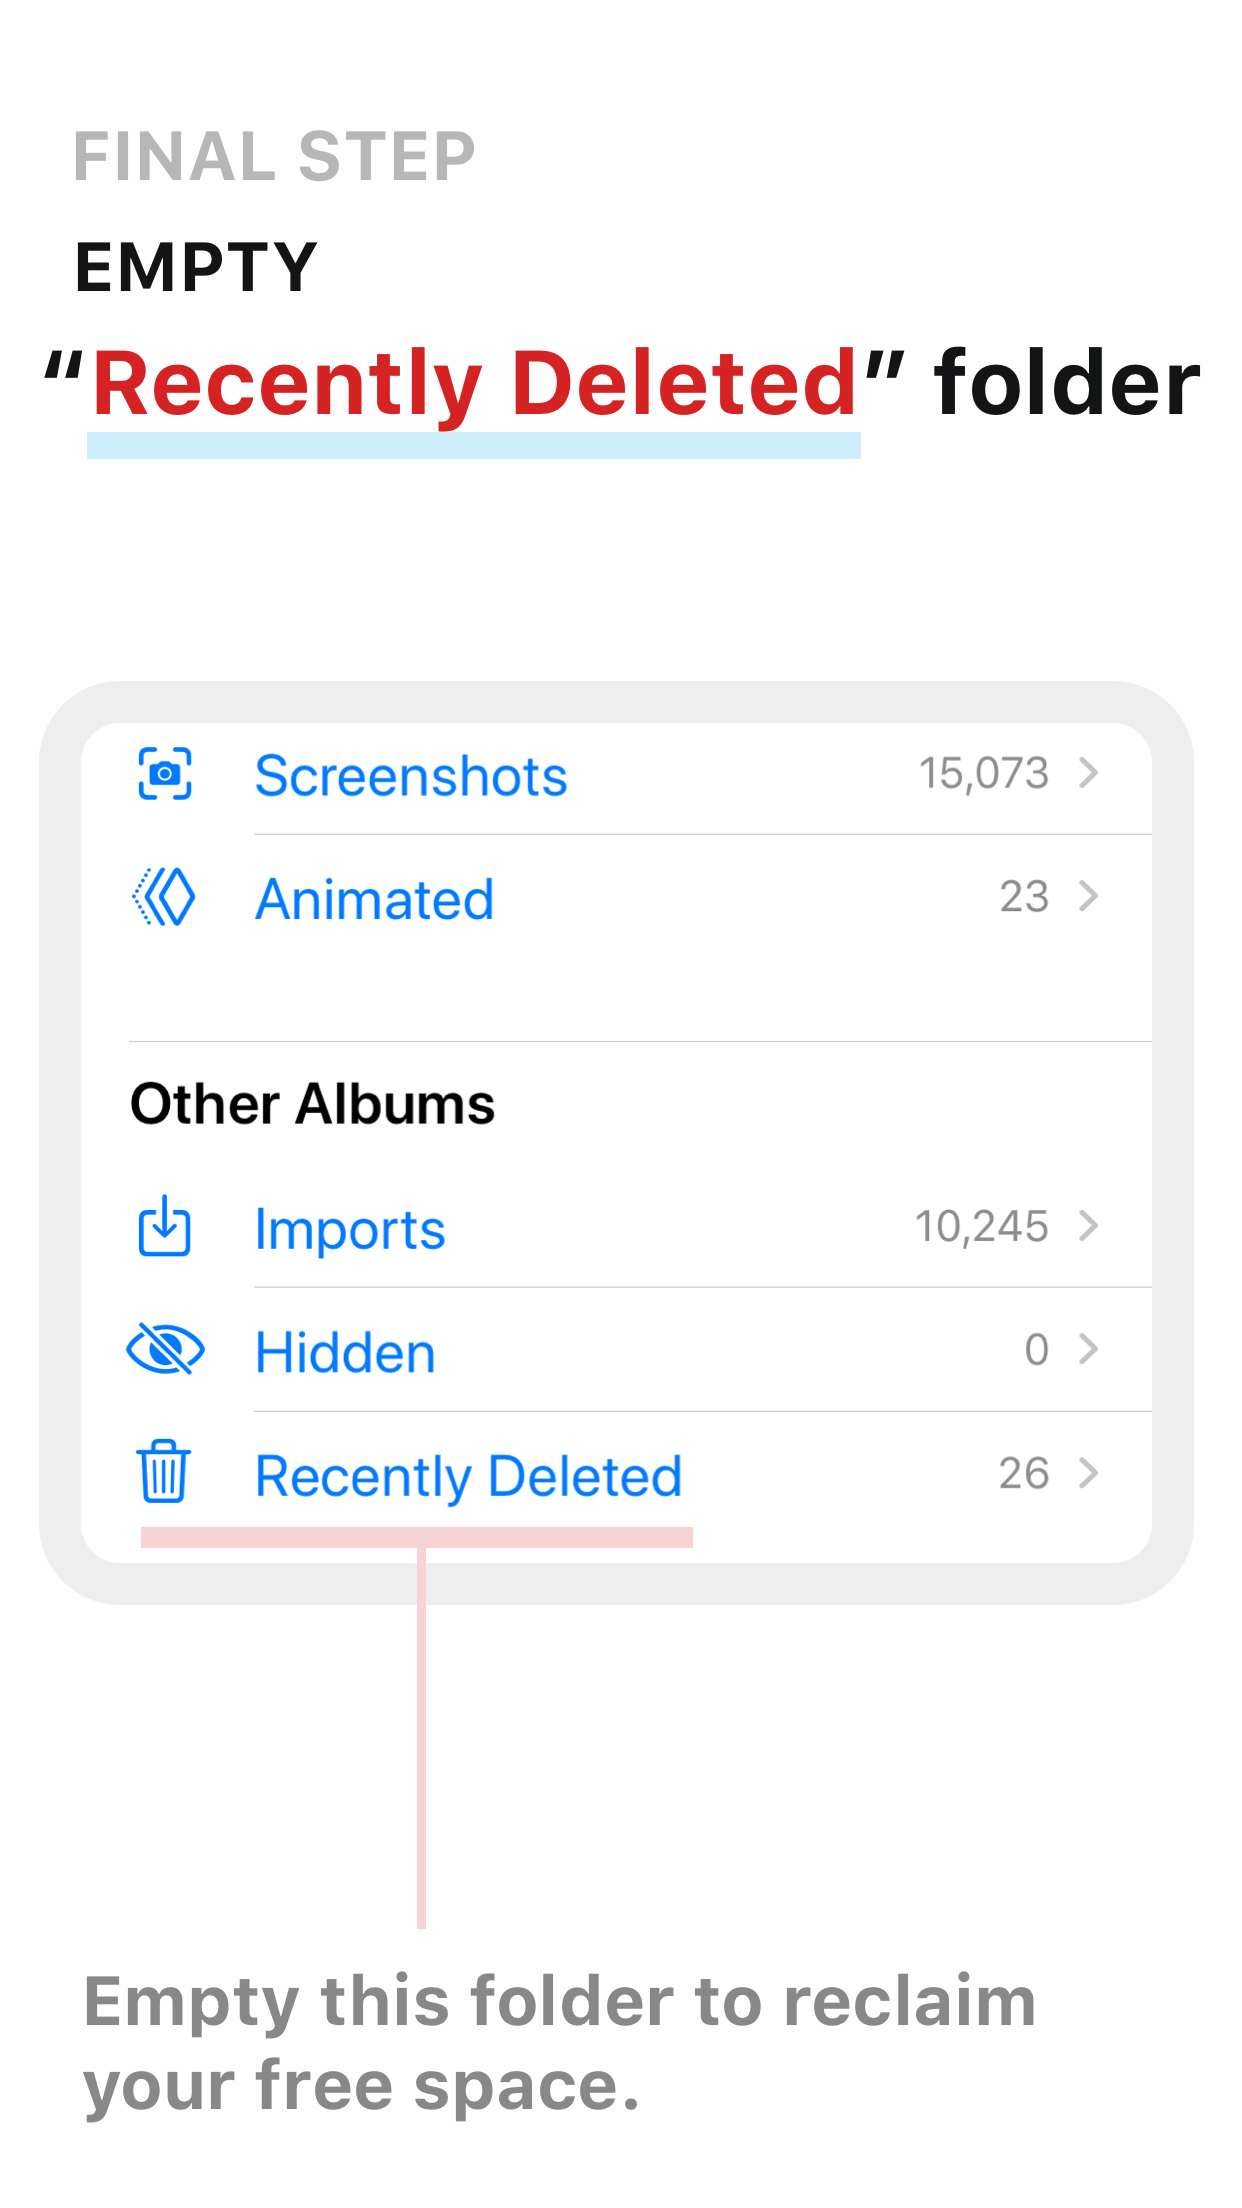
Task: Click the chevron beside Recently Deleted
Action: [x=1089, y=1474]
